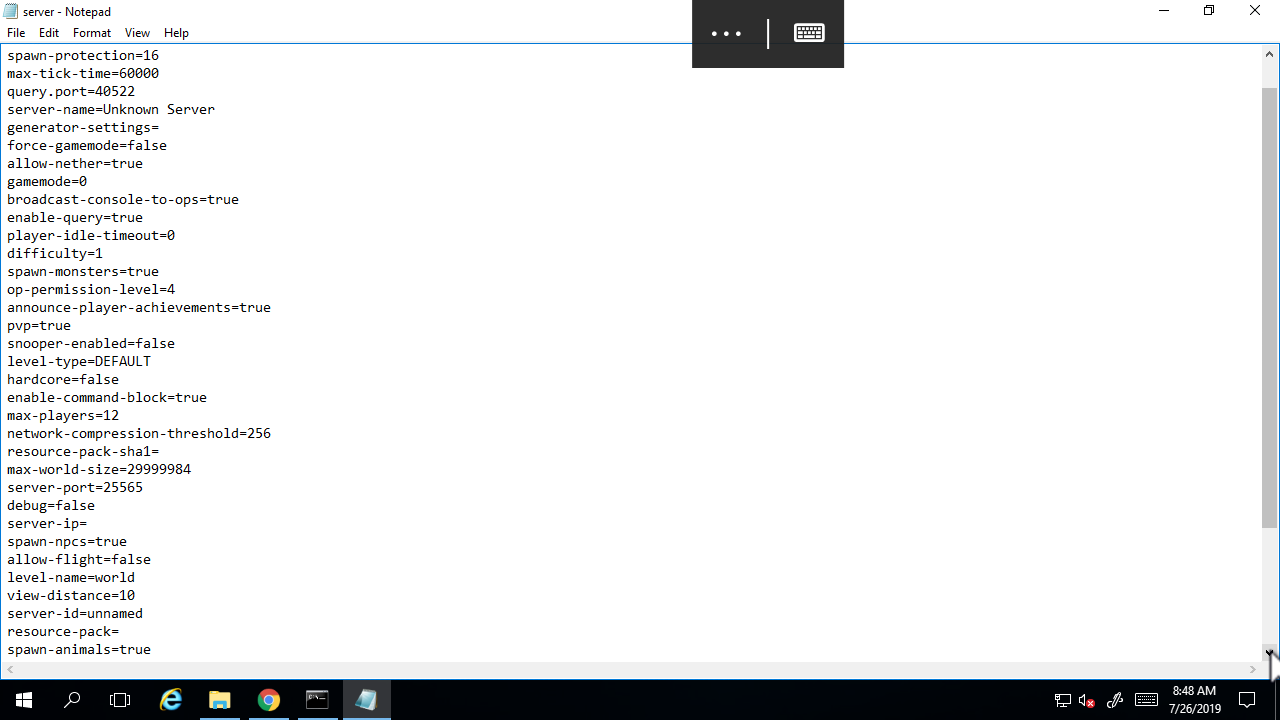Click the 'enable-query=true' line

tap(75, 217)
